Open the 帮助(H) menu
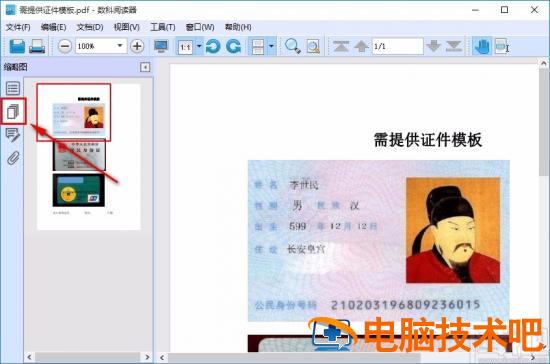550x364 pixels. point(238,27)
